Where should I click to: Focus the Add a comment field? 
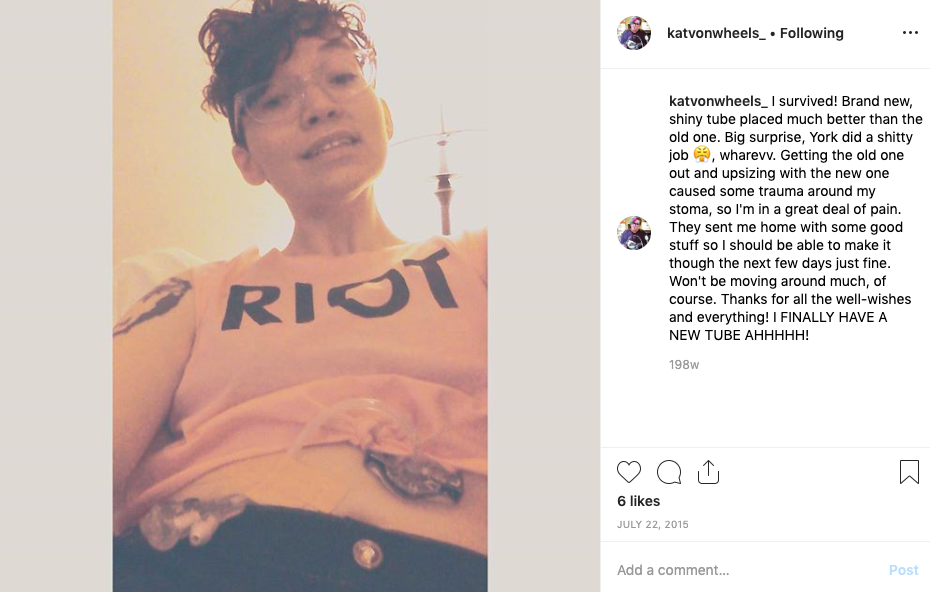click(x=747, y=570)
